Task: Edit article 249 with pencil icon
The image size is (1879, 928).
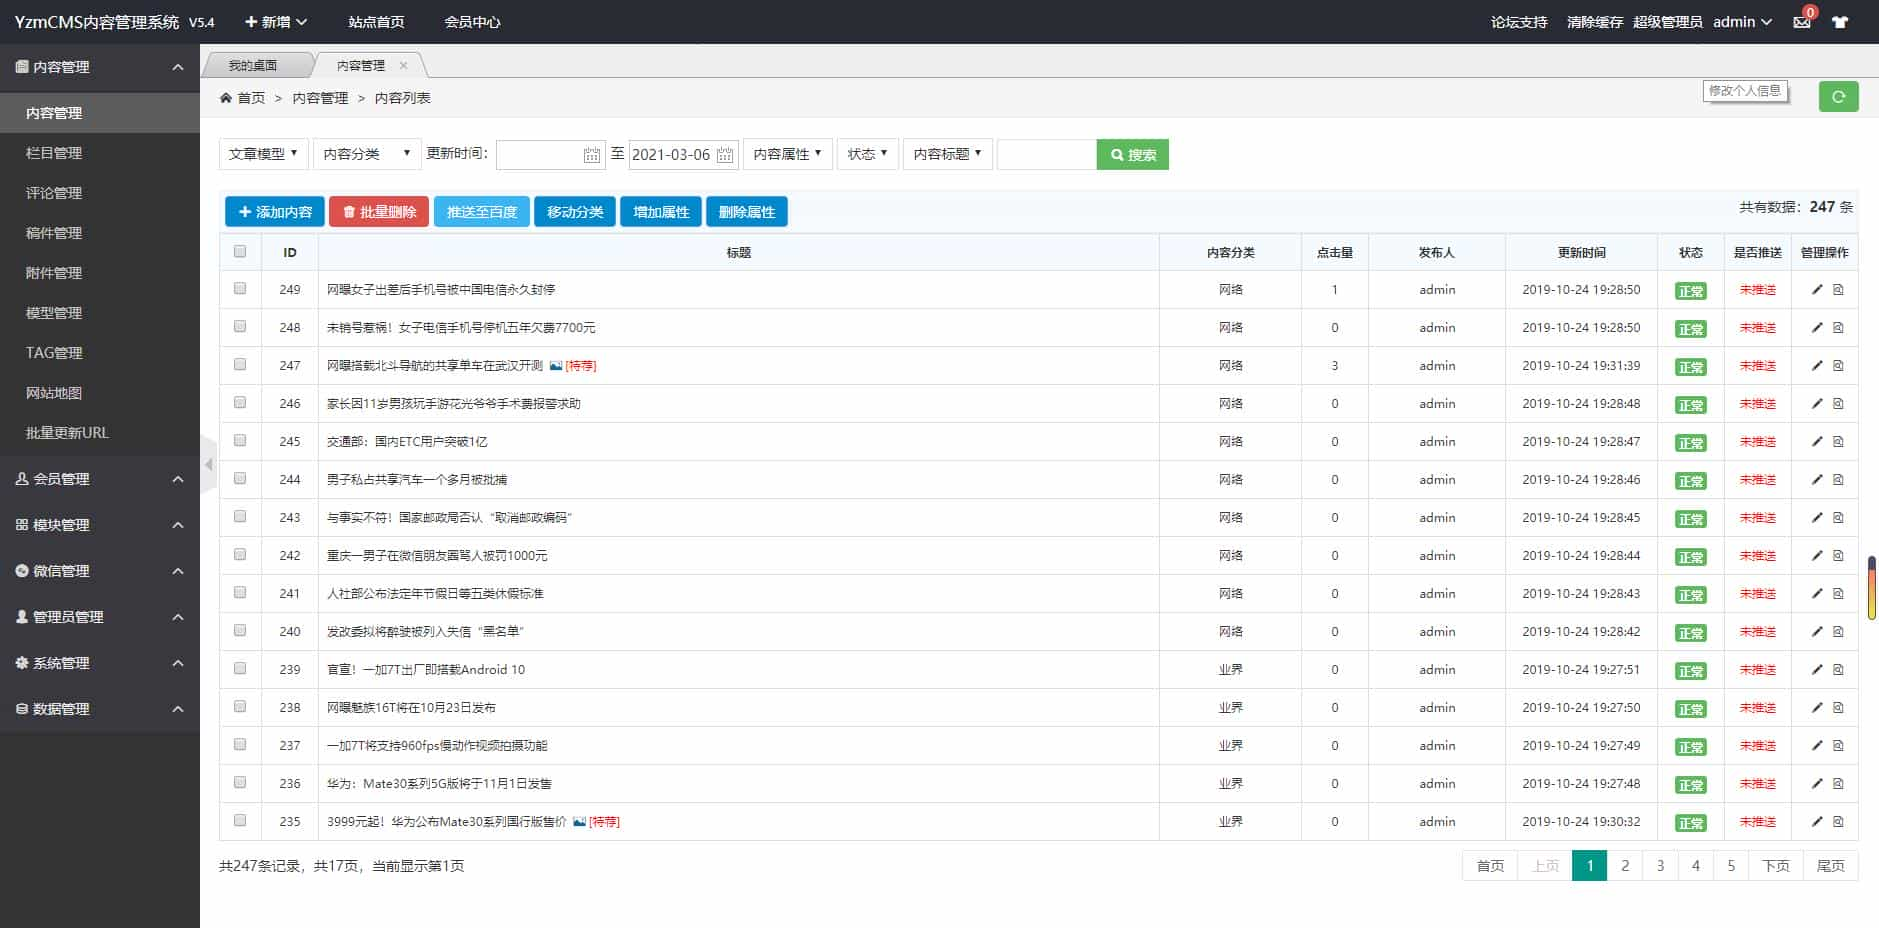Action: pyautogui.click(x=1817, y=289)
